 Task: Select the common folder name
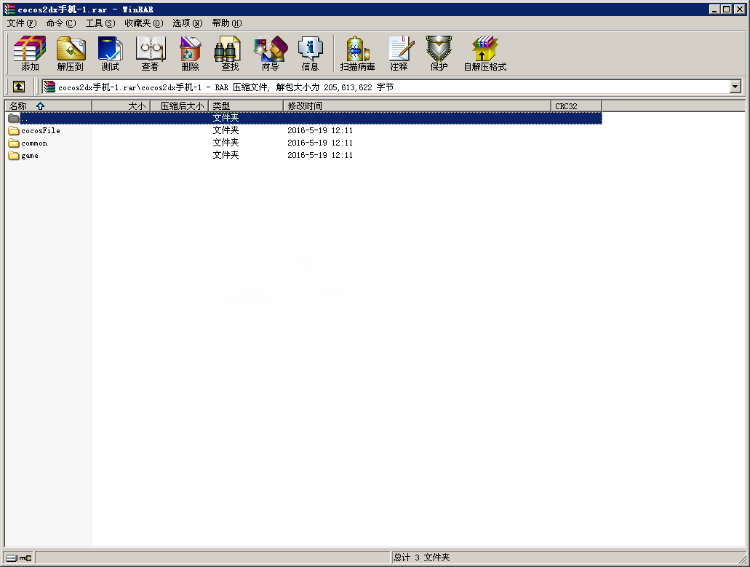(x=34, y=143)
